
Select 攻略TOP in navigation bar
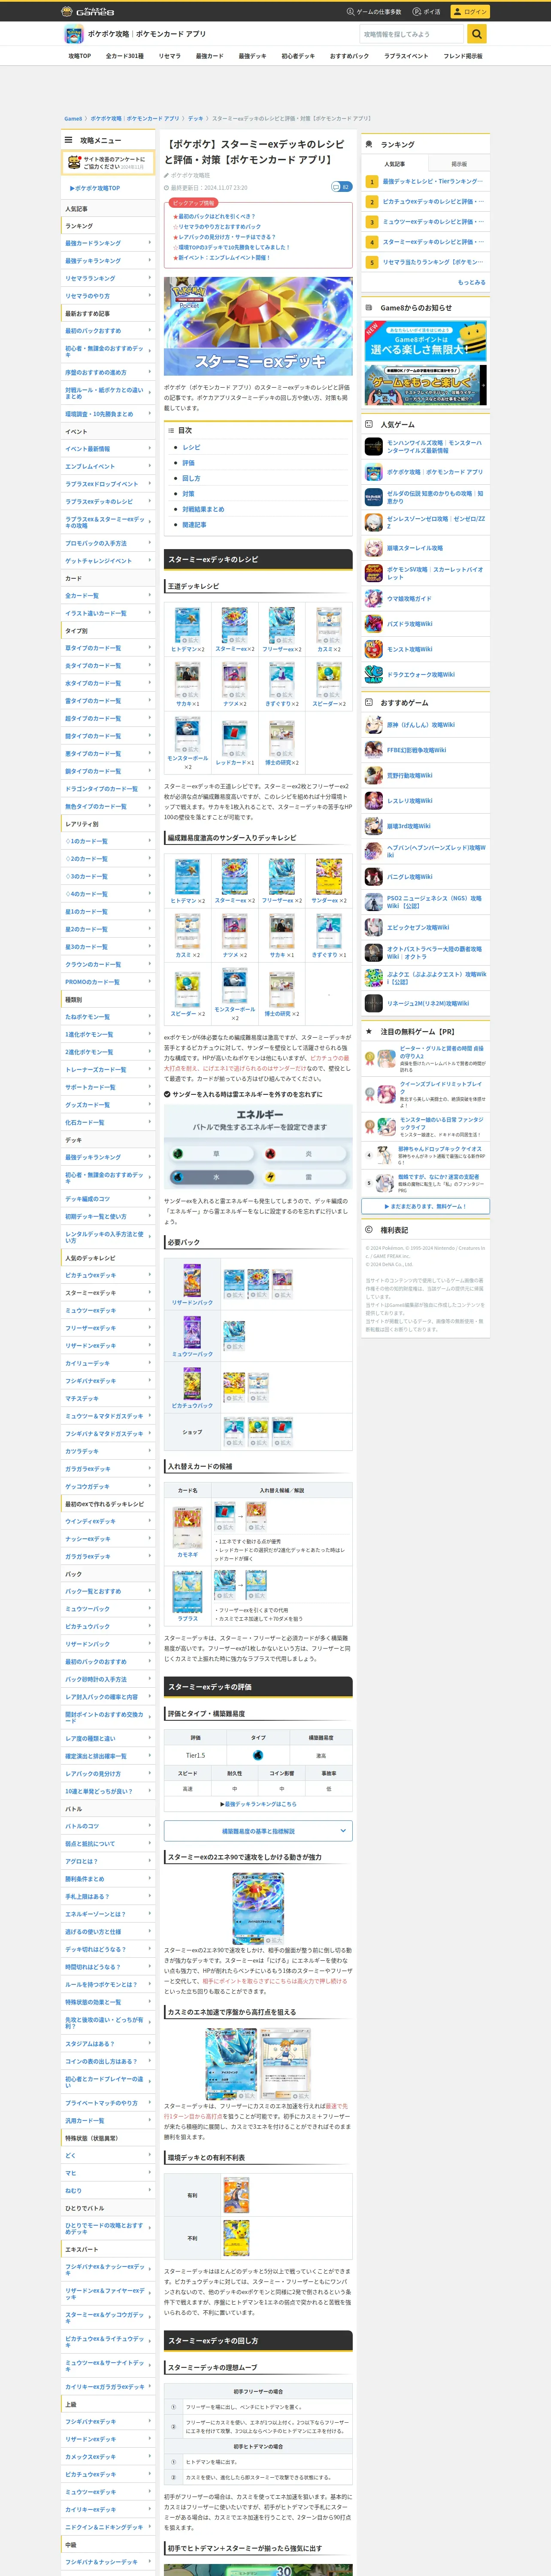pos(79,56)
